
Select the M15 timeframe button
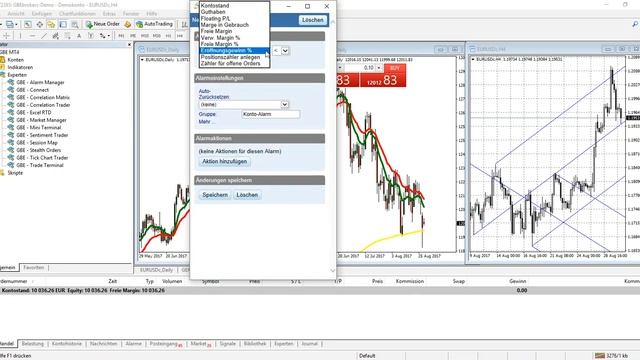point(145,36)
